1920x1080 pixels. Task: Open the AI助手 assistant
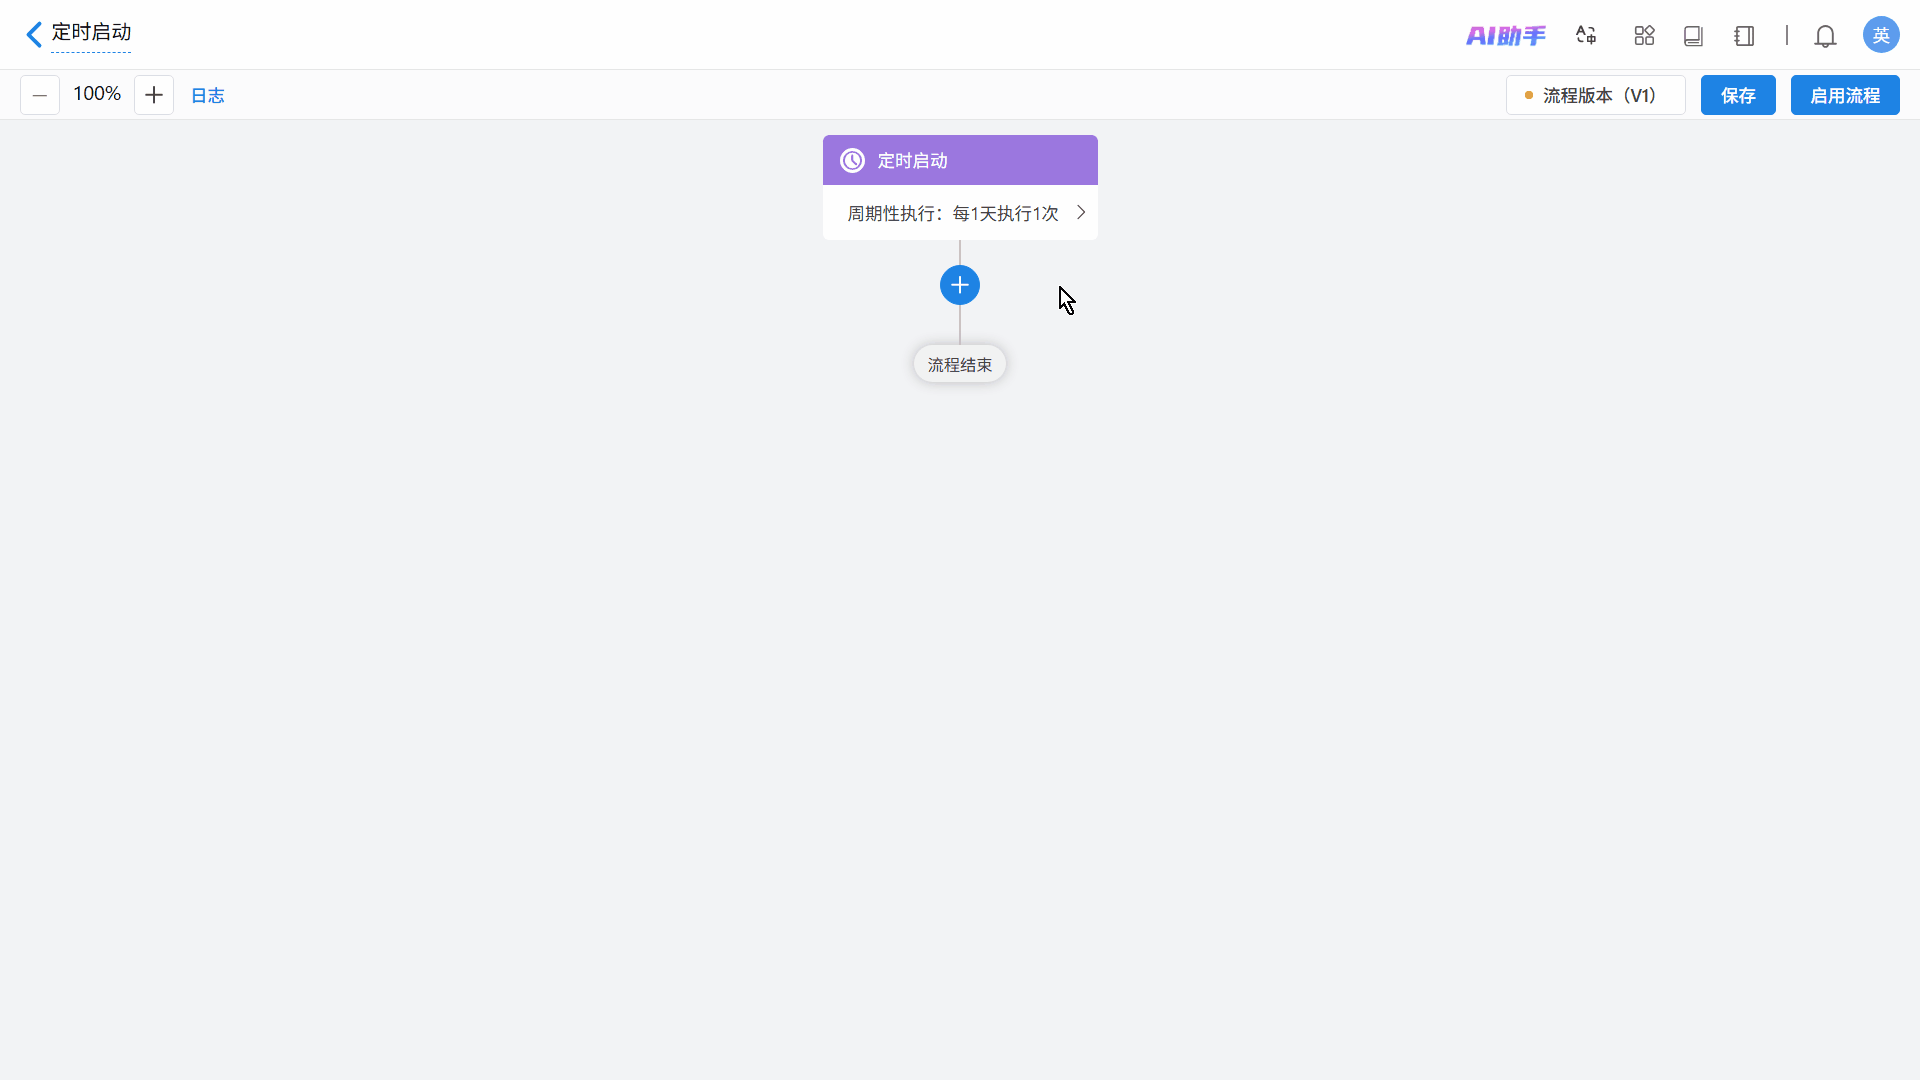1505,36
